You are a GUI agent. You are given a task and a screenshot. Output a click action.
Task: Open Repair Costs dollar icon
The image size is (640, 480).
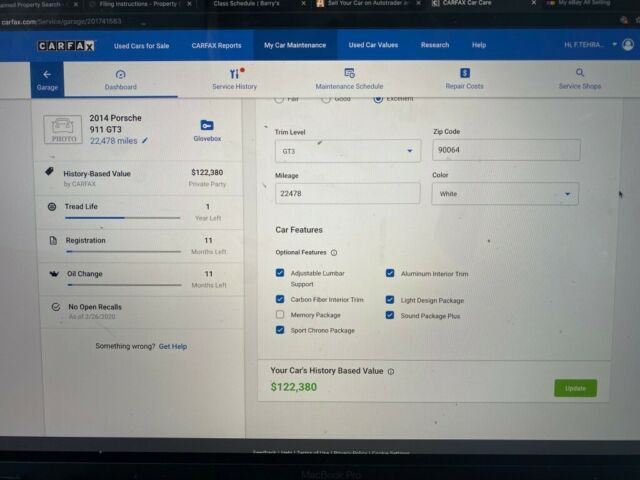(464, 73)
